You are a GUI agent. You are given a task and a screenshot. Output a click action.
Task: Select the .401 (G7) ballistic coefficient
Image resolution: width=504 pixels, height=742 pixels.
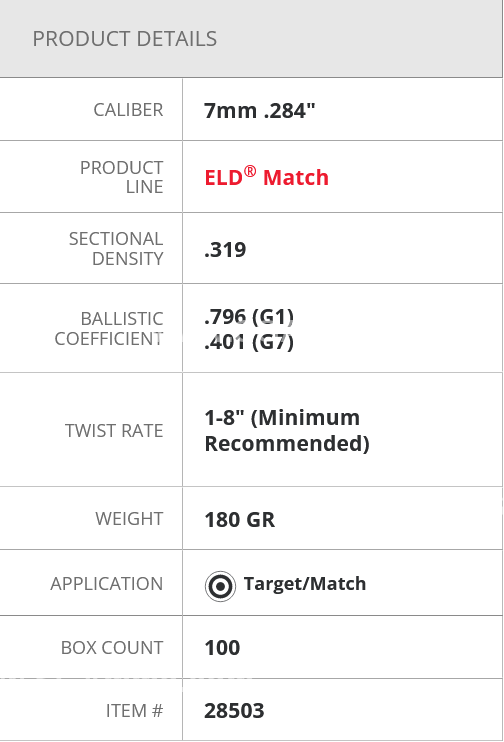(249, 342)
